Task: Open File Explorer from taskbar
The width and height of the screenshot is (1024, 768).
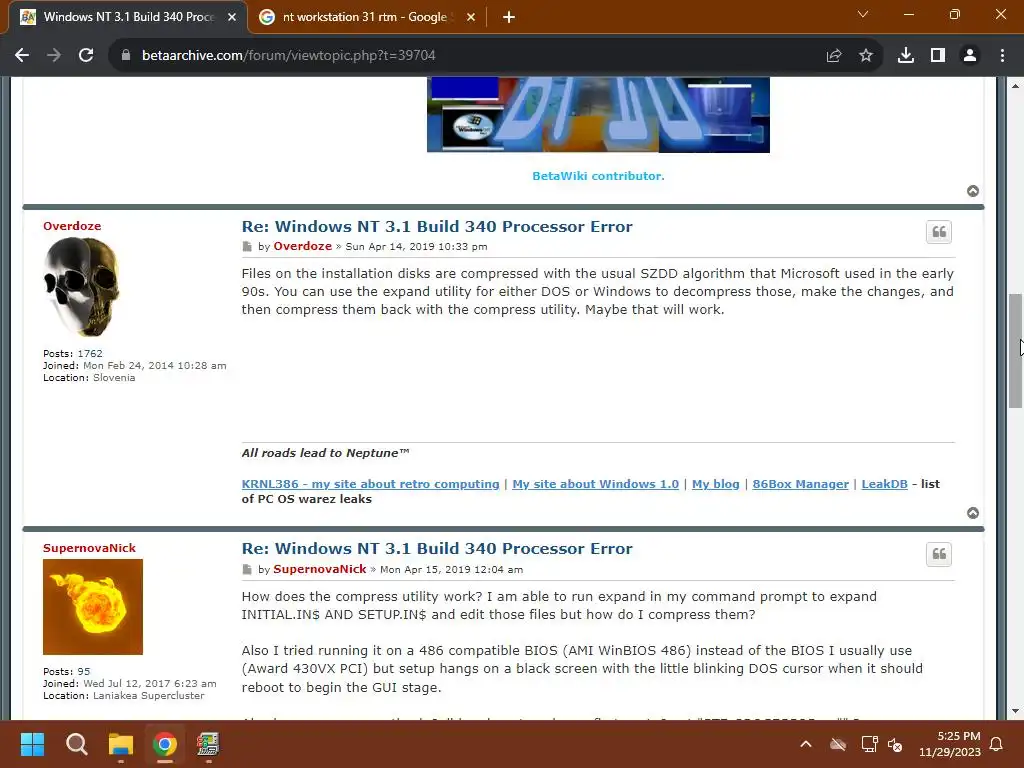Action: (121, 744)
